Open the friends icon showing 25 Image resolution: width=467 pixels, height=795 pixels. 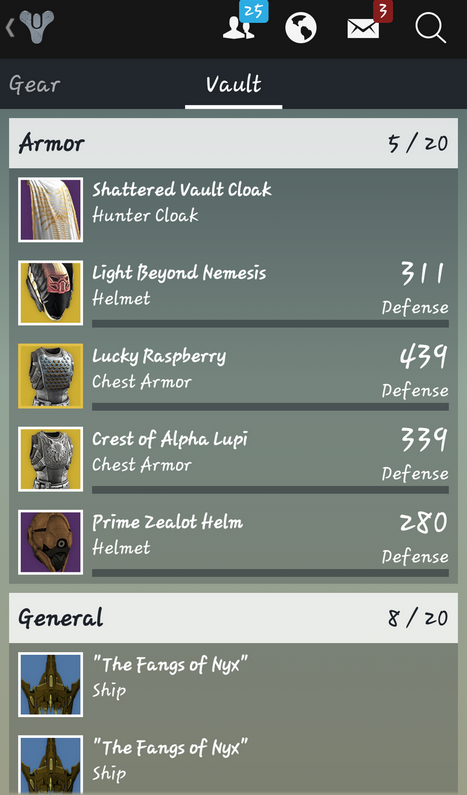(x=244, y=22)
